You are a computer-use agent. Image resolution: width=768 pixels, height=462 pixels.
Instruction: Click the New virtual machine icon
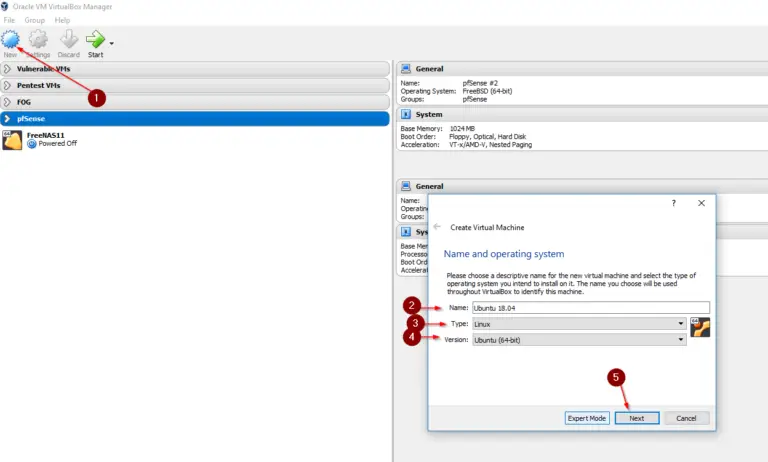pyautogui.click(x=10, y=39)
